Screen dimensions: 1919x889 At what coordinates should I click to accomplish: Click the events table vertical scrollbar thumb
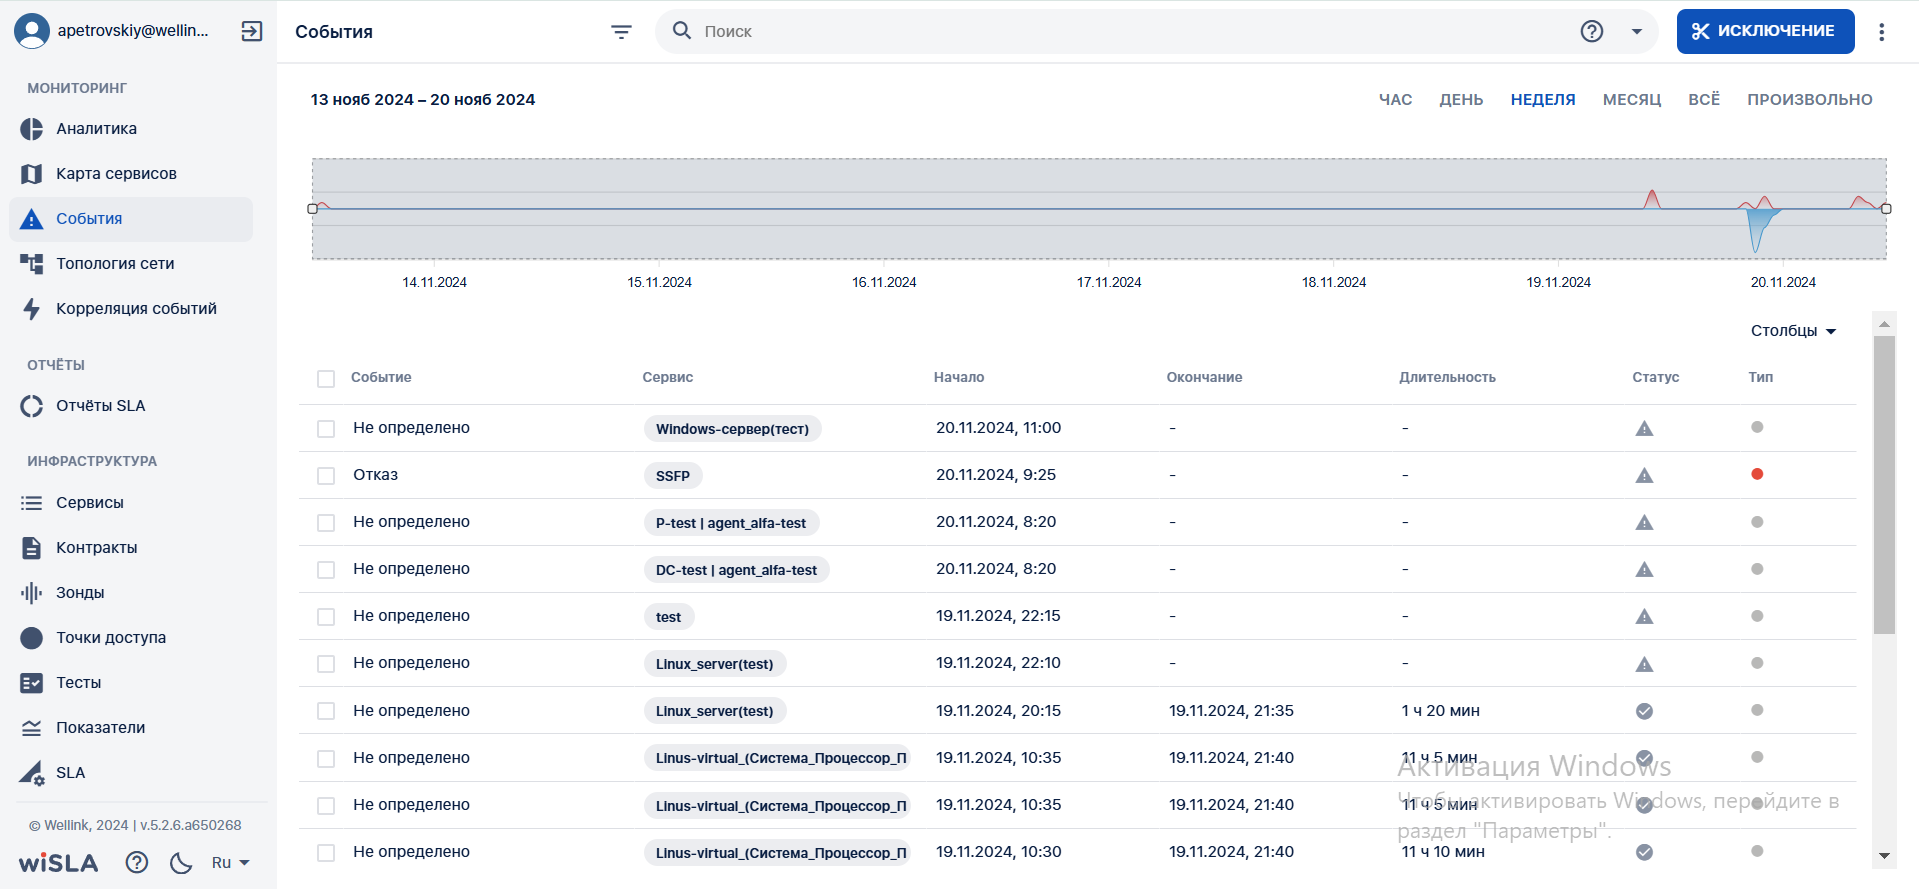1884,485
